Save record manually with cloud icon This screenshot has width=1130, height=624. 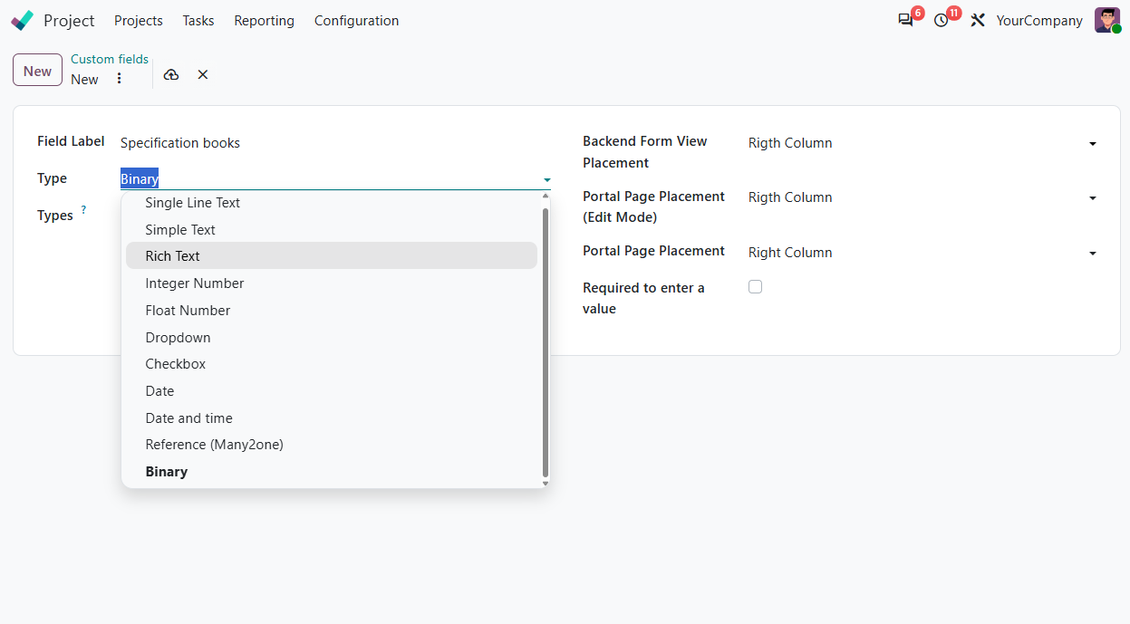[171, 75]
